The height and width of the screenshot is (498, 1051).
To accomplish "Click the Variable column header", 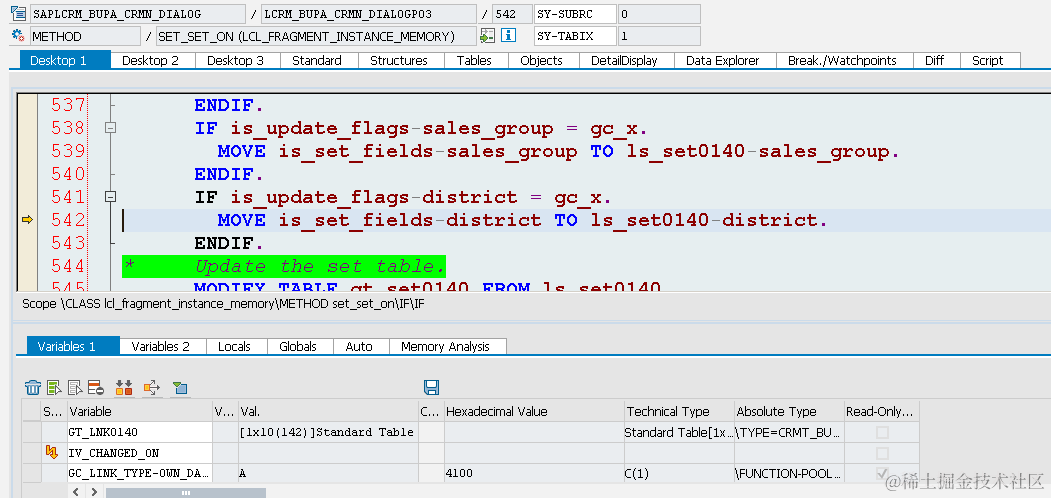I will pyautogui.click(x=139, y=411).
